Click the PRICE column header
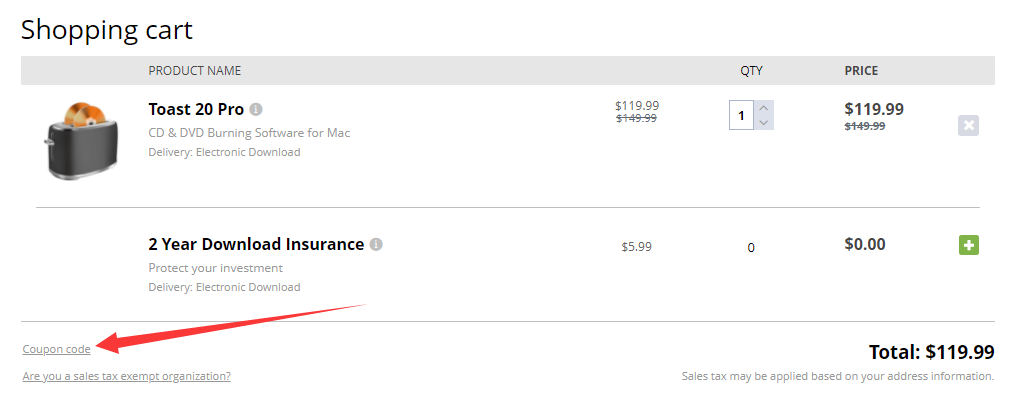The height and width of the screenshot is (400, 1025). click(x=861, y=71)
